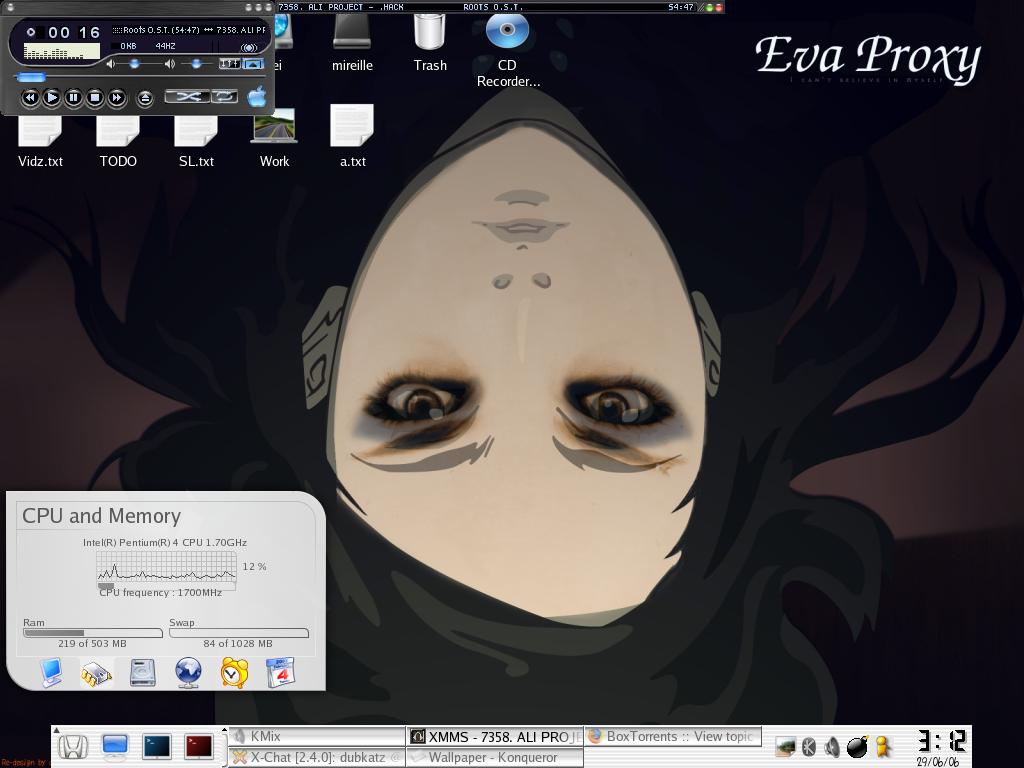Toggle the XMMS equalizer window
This screenshot has height=768, width=1024.
[230, 64]
